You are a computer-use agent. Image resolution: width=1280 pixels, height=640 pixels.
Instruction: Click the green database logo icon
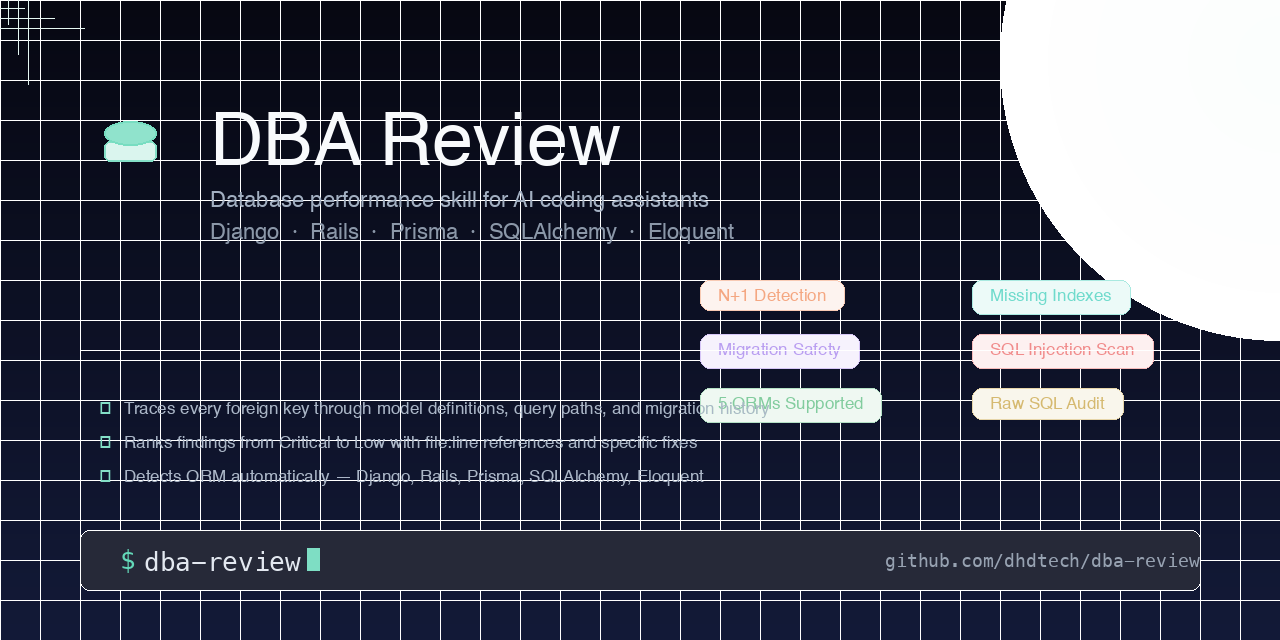130,141
